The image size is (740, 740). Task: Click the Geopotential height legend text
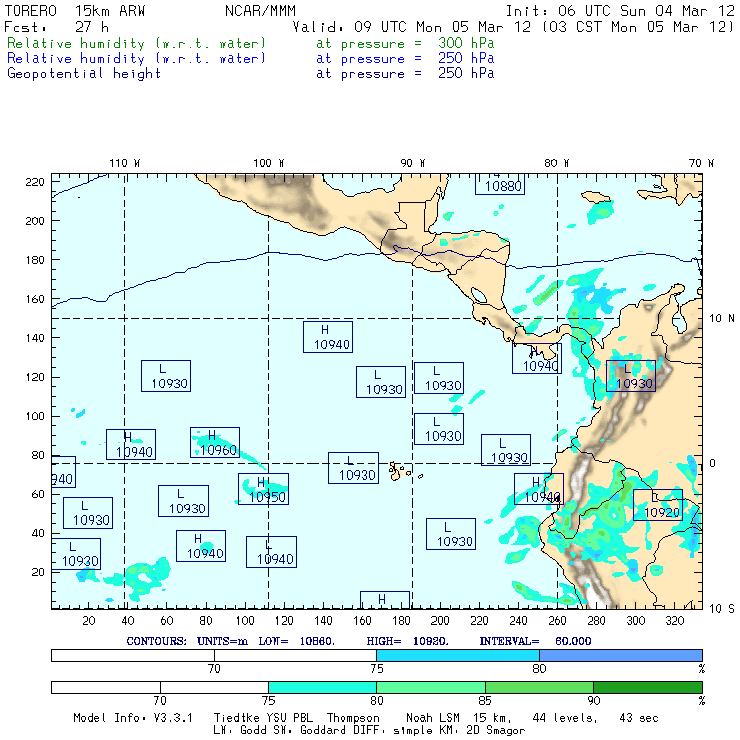click(x=84, y=73)
